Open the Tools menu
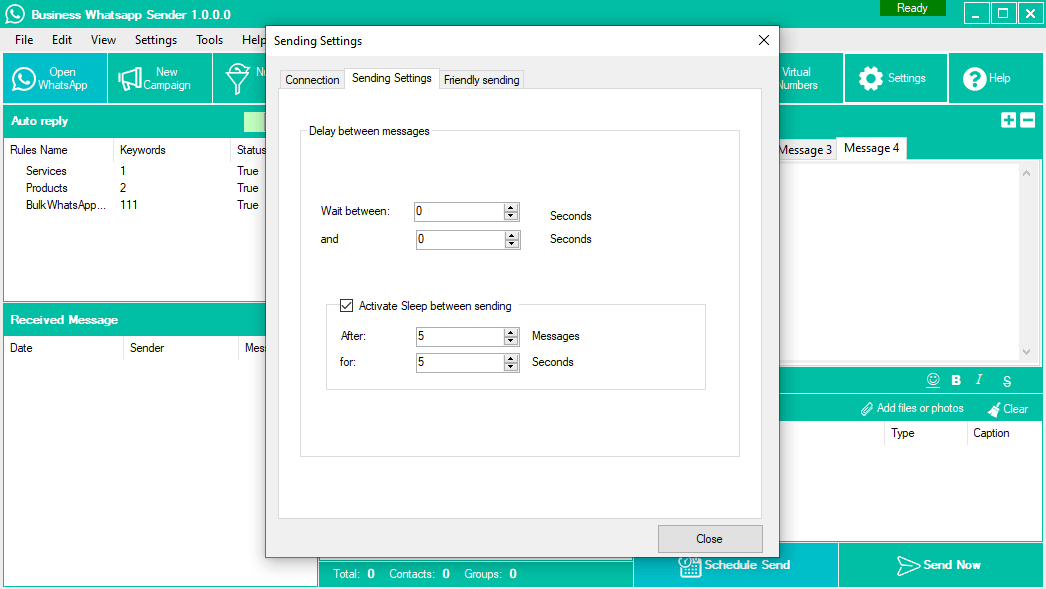 [209, 40]
